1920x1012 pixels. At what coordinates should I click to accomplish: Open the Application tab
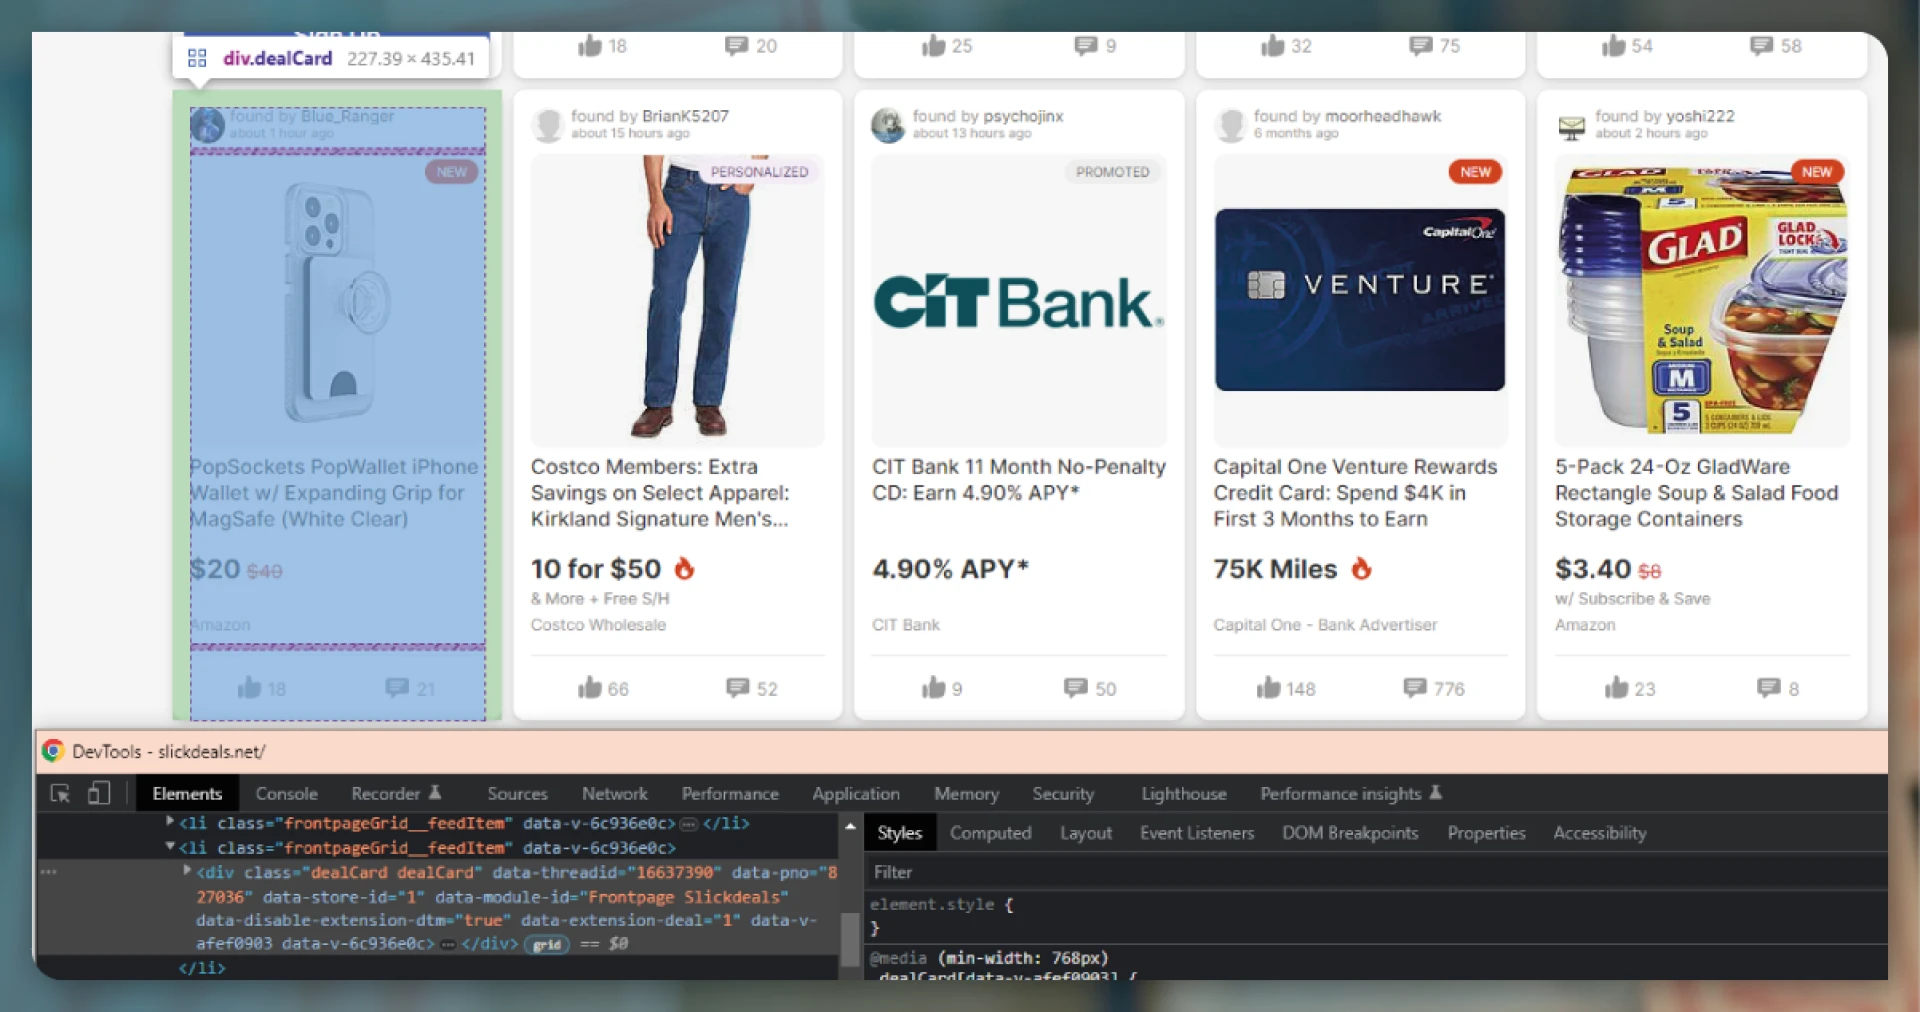[855, 793]
